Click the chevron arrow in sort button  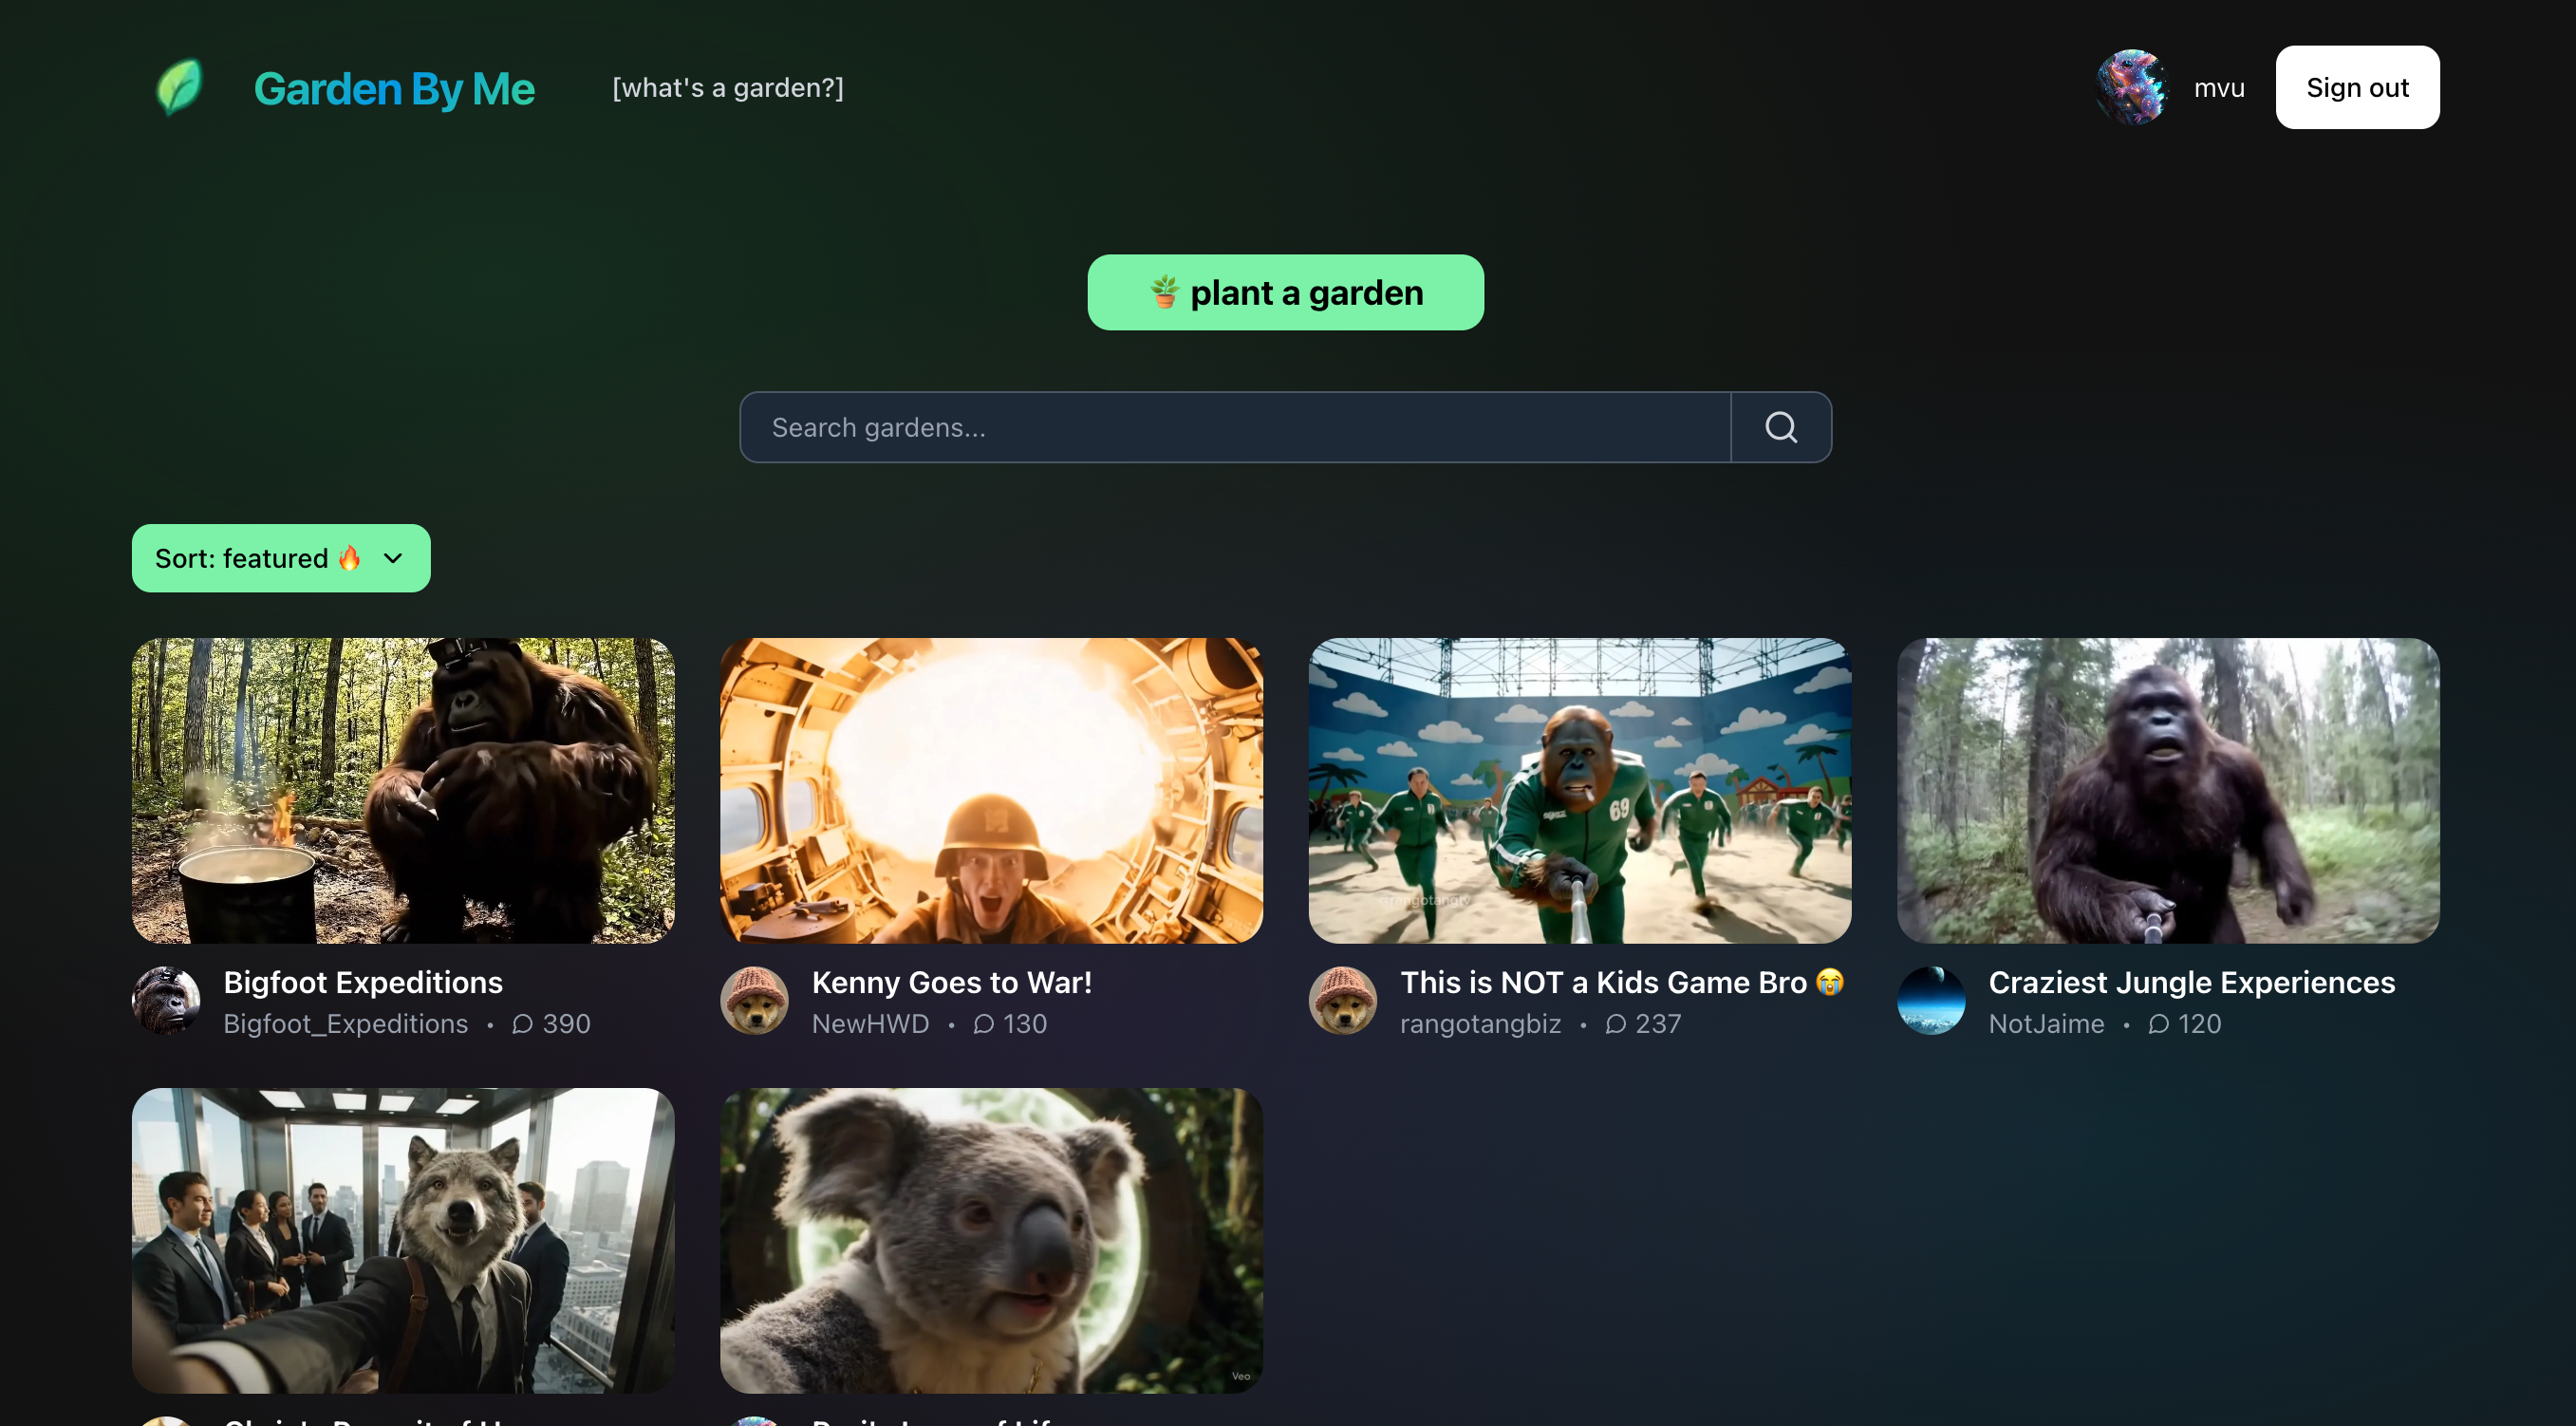[393, 558]
